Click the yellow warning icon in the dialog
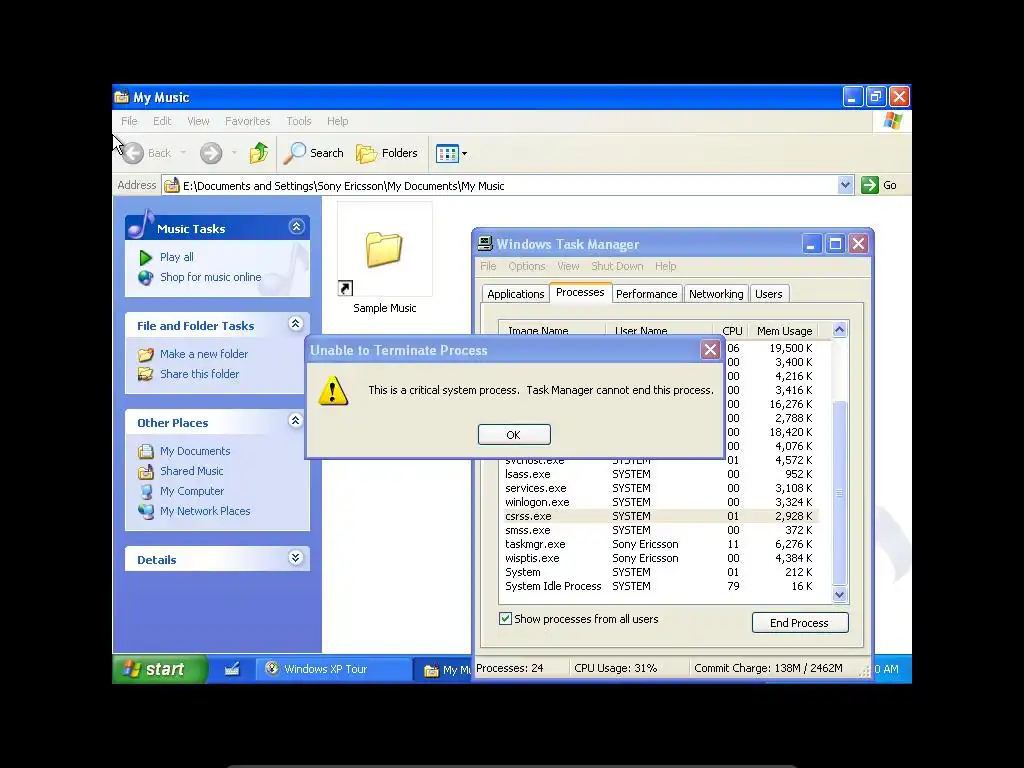The width and height of the screenshot is (1024, 768). pos(333,391)
